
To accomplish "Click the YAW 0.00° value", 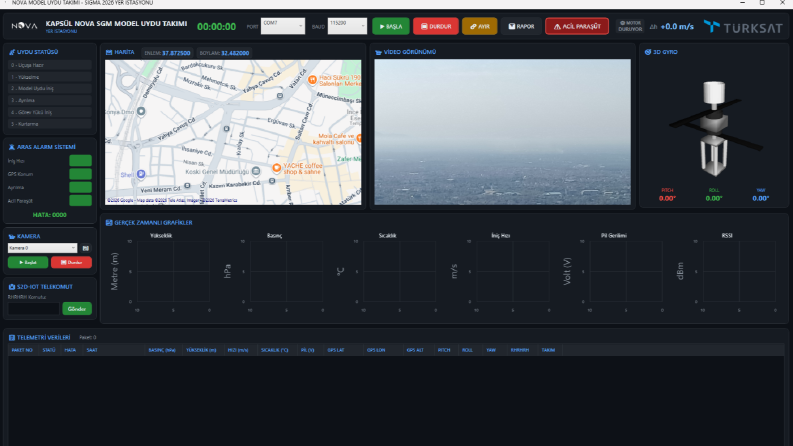I will [x=761, y=198].
